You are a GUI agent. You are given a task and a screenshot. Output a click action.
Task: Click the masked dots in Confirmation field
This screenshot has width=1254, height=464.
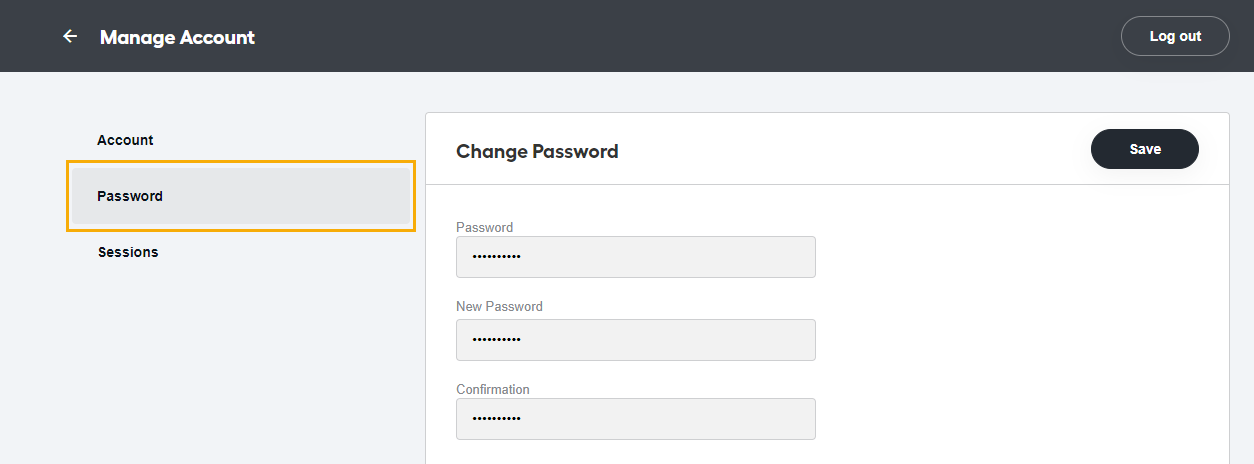[497, 419]
